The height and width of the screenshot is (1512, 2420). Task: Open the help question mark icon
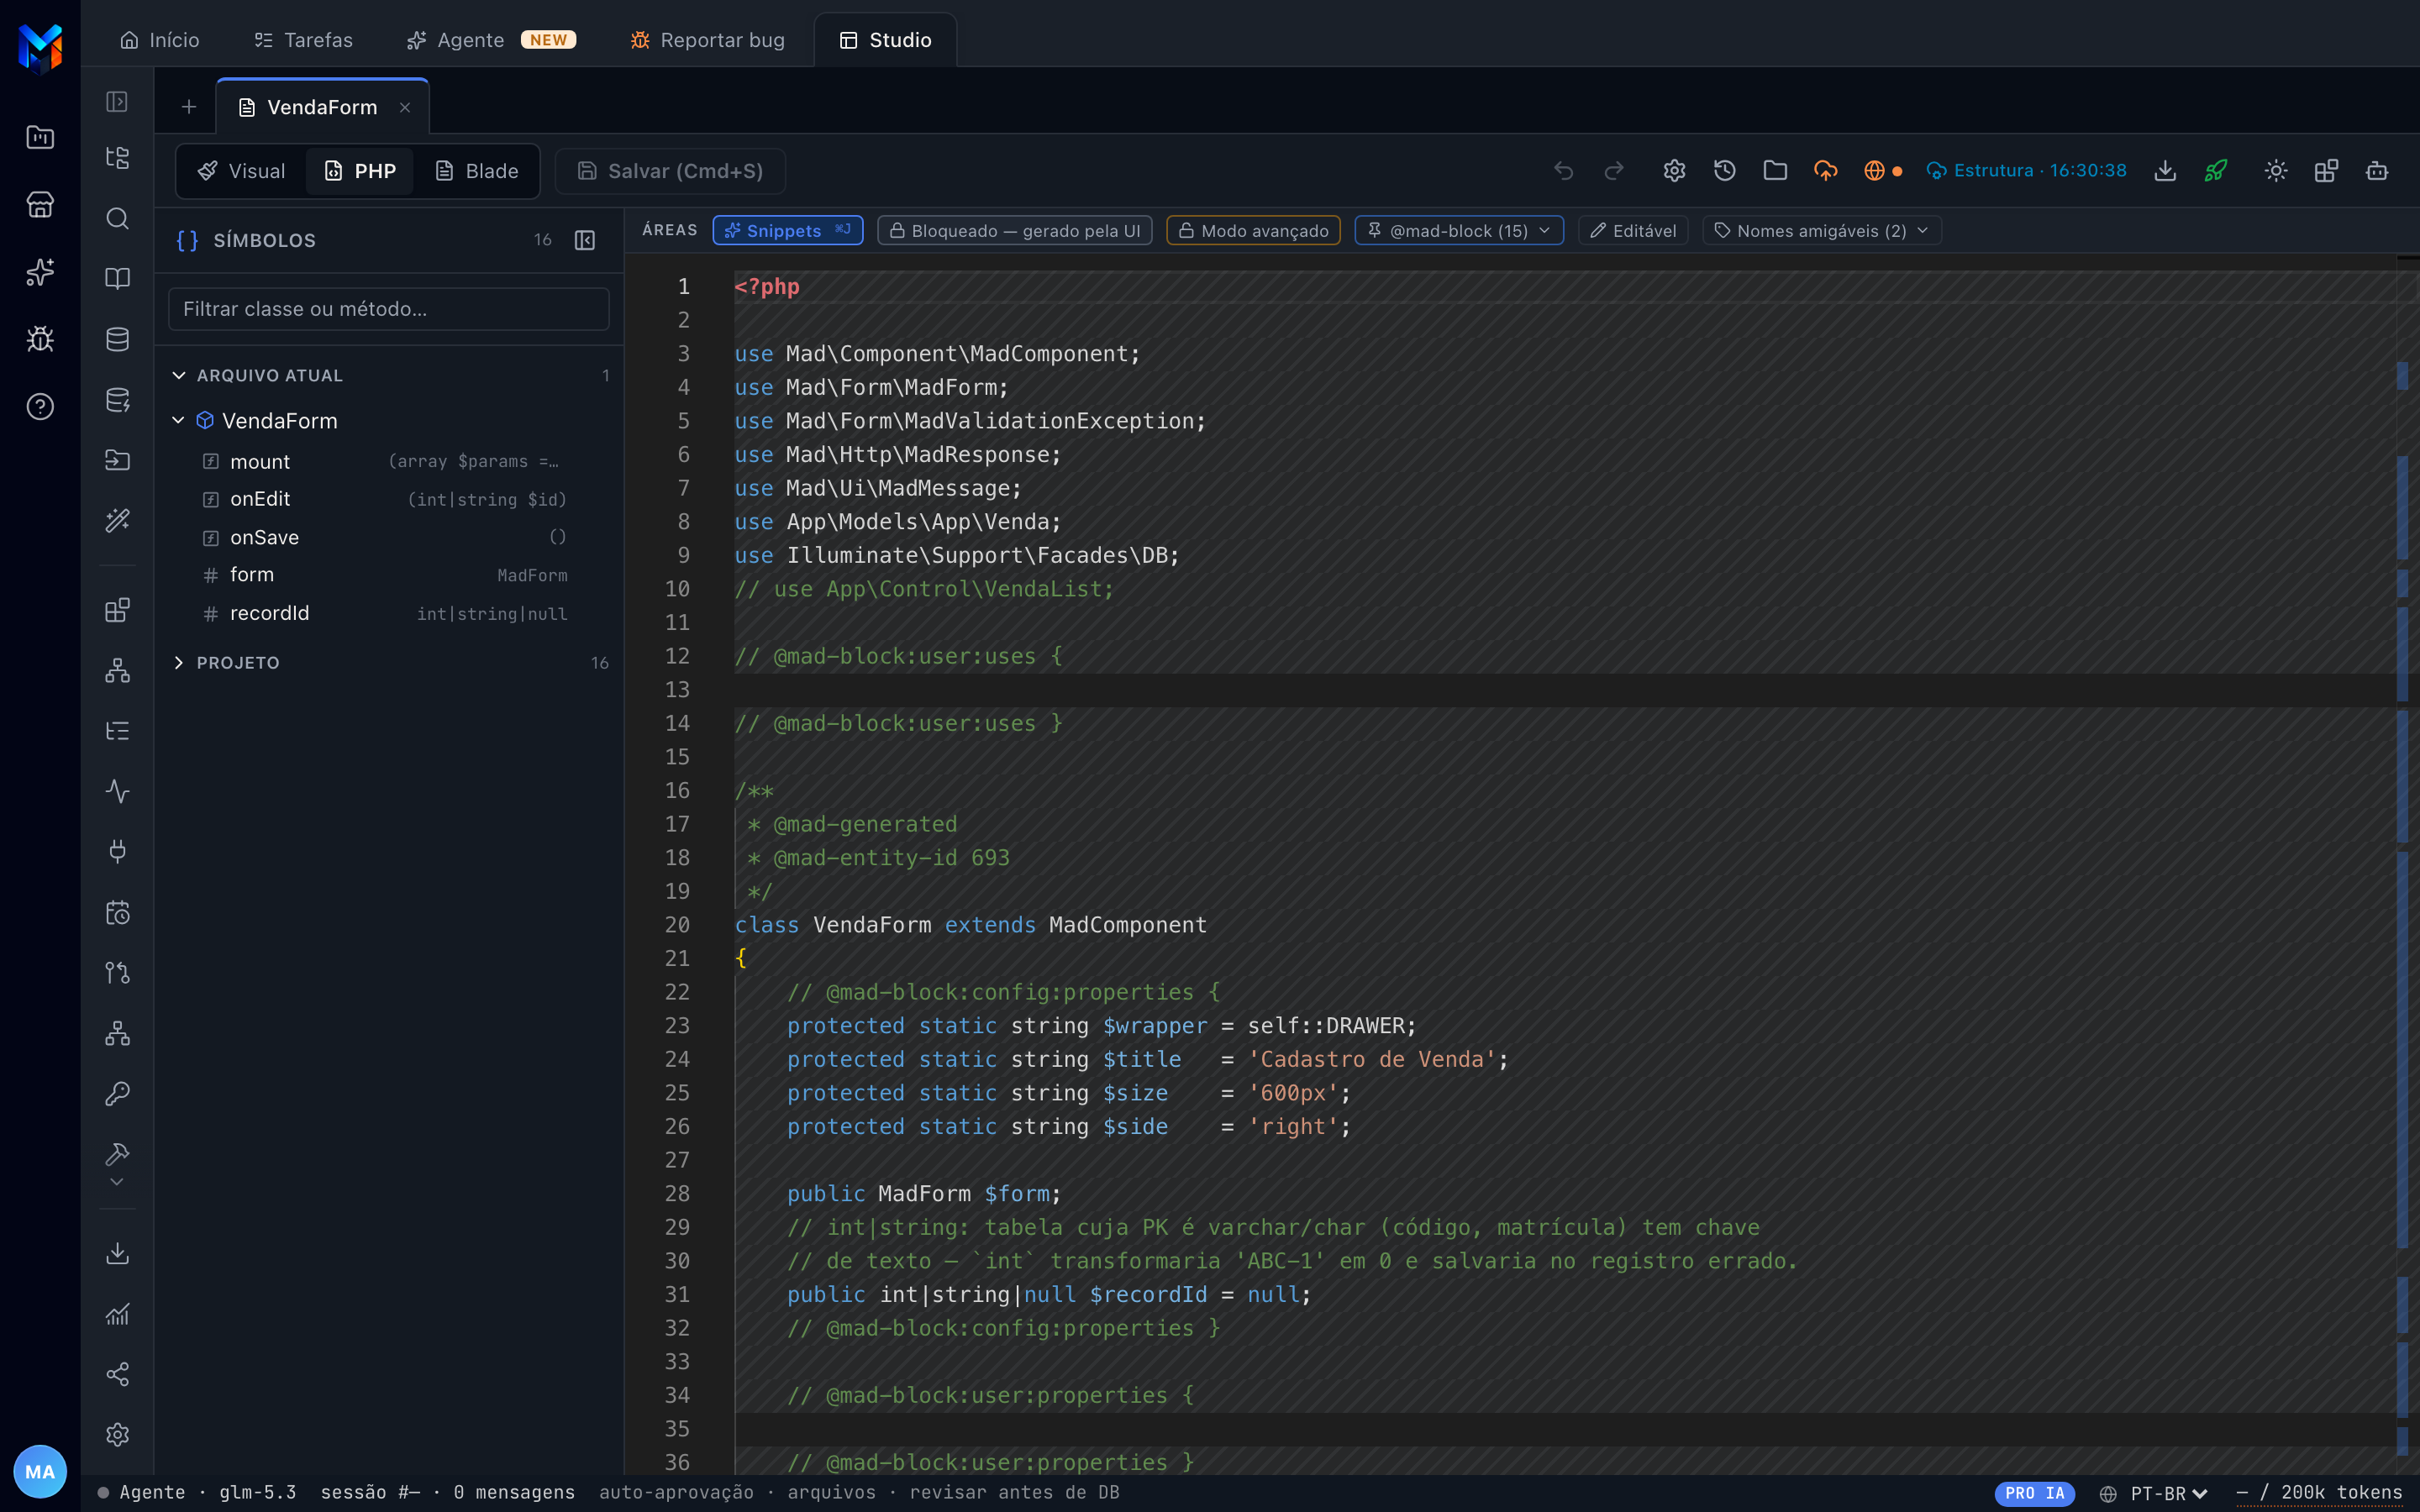click(x=40, y=407)
